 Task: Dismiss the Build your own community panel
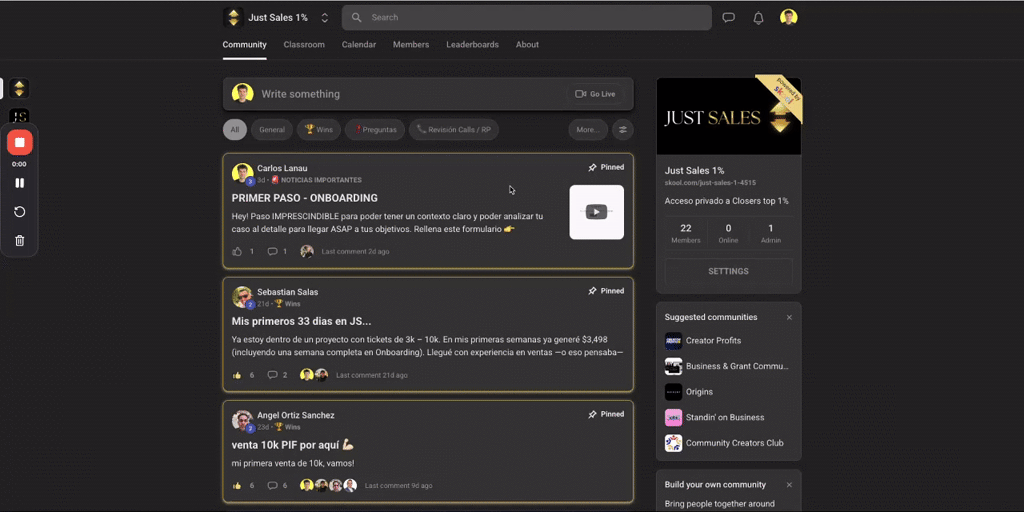pyautogui.click(x=789, y=485)
